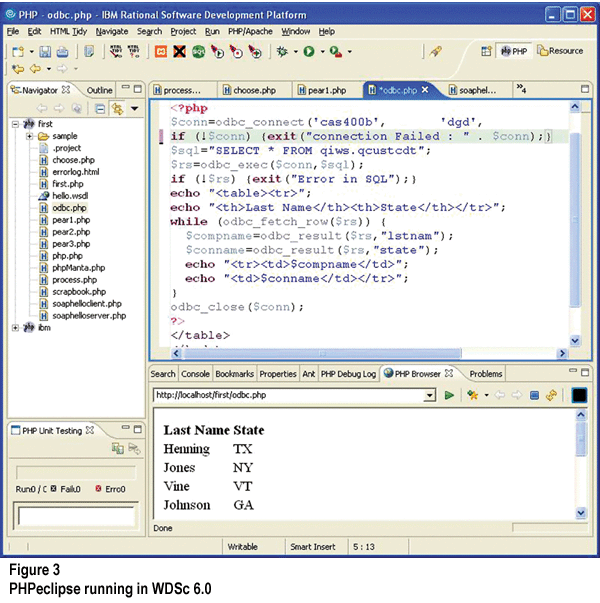Viewport: 600px width, 603px height.
Task: Click the green Go arrow in PHP Browser
Action: (449, 395)
